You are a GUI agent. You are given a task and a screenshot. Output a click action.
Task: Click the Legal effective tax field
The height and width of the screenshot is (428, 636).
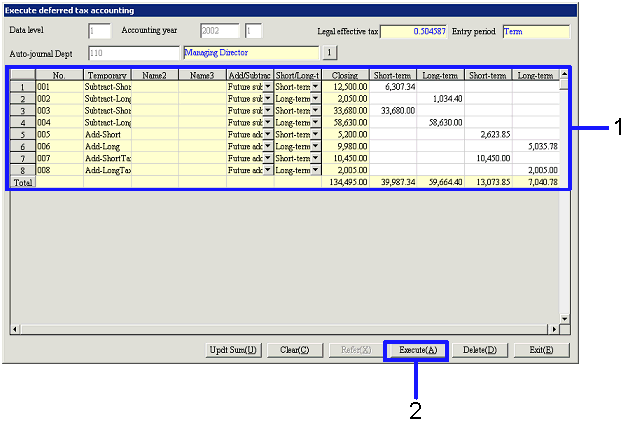[415, 31]
